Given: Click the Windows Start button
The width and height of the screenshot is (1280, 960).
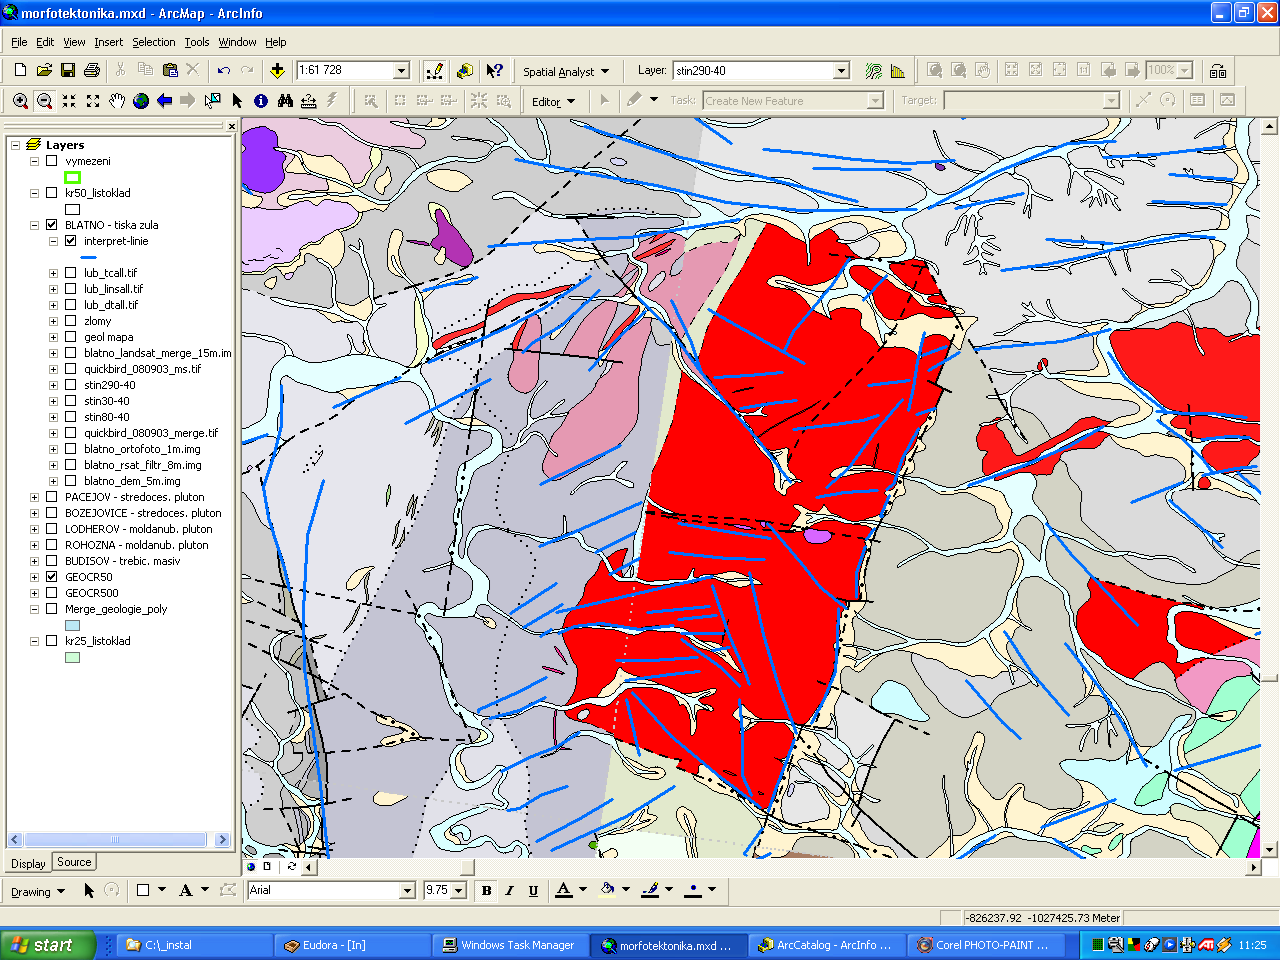Looking at the screenshot, I should 47,945.
